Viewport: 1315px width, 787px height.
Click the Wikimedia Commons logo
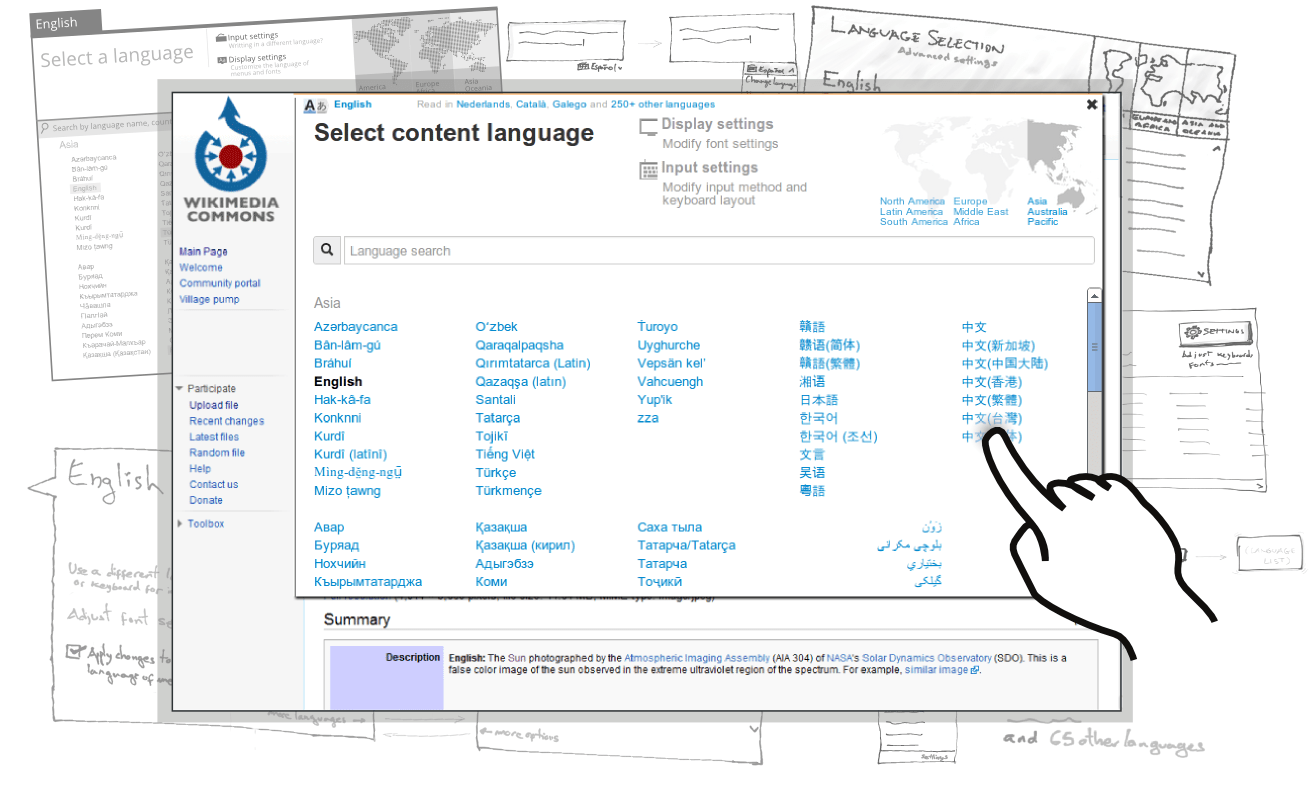tap(231, 160)
